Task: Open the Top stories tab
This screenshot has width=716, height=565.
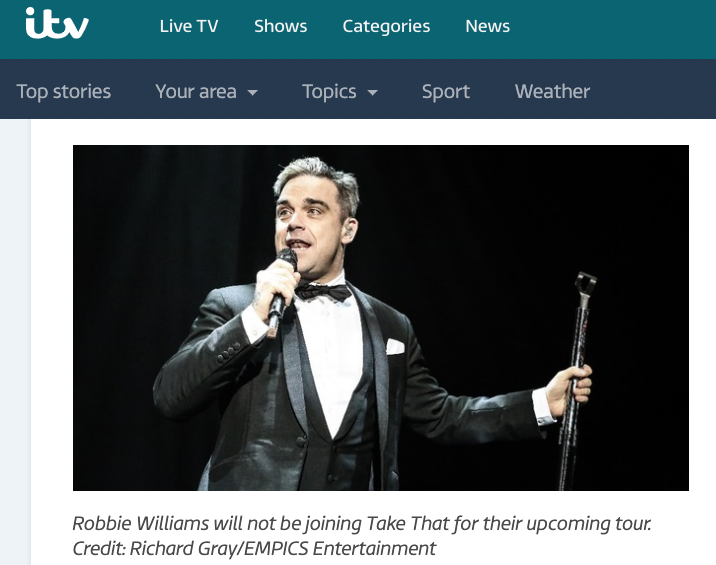Action: click(x=64, y=91)
